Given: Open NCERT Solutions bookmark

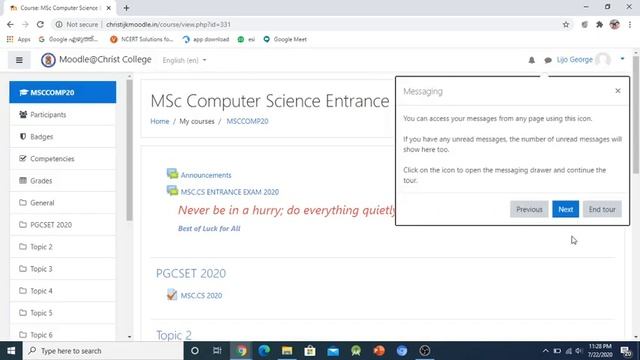Looking at the screenshot, I should click(x=142, y=39).
